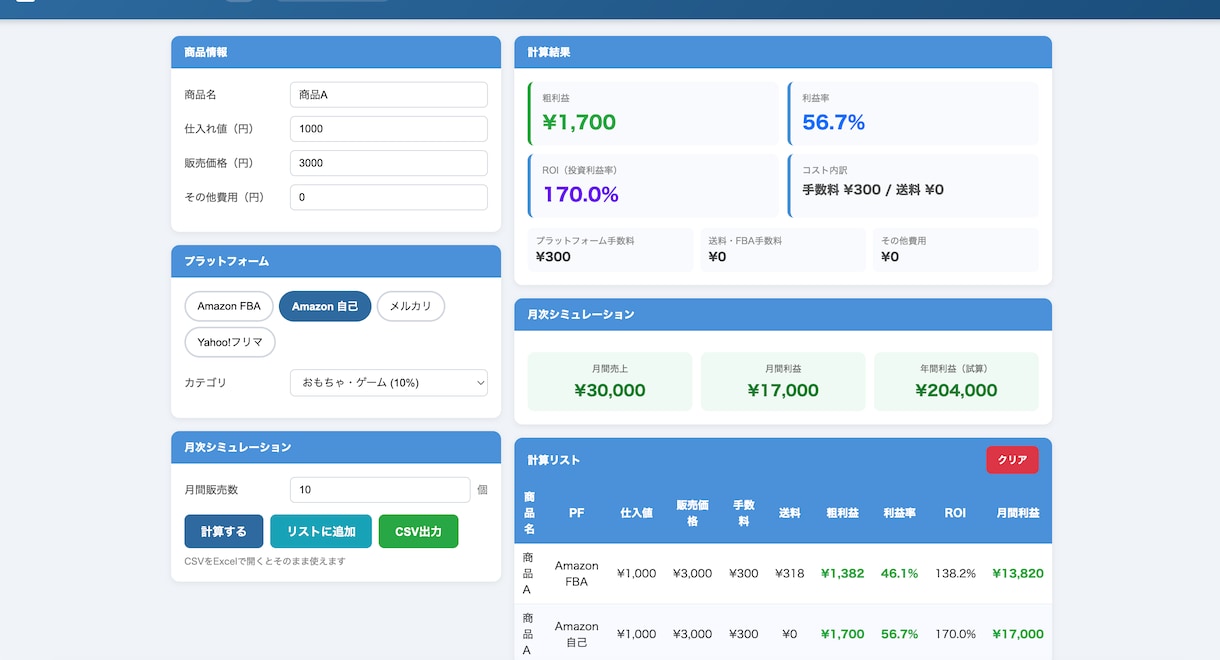
Task: Click the 送料・FBA手数料 ¥0 box
Action: (x=783, y=250)
